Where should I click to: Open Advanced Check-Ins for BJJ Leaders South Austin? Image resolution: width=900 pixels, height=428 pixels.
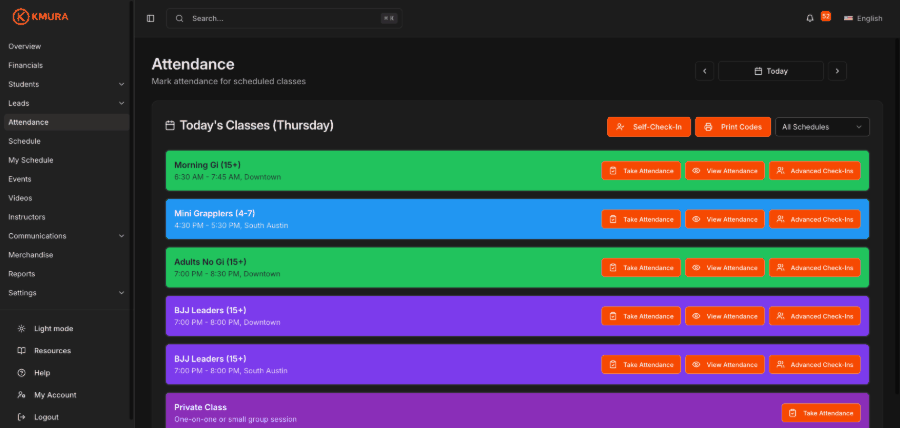[815, 364]
